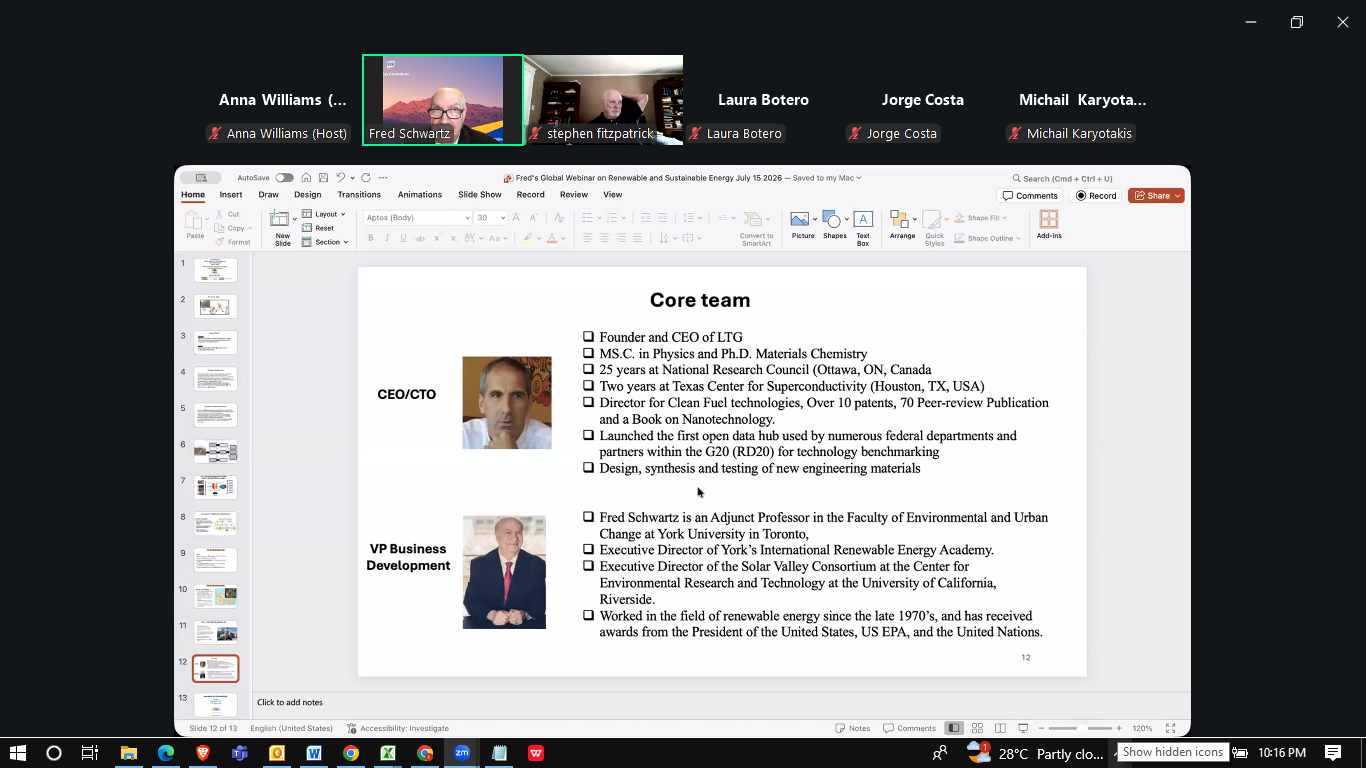The width and height of the screenshot is (1366, 768).
Task: Click the Comments button in ribbon
Action: click(x=1030, y=196)
